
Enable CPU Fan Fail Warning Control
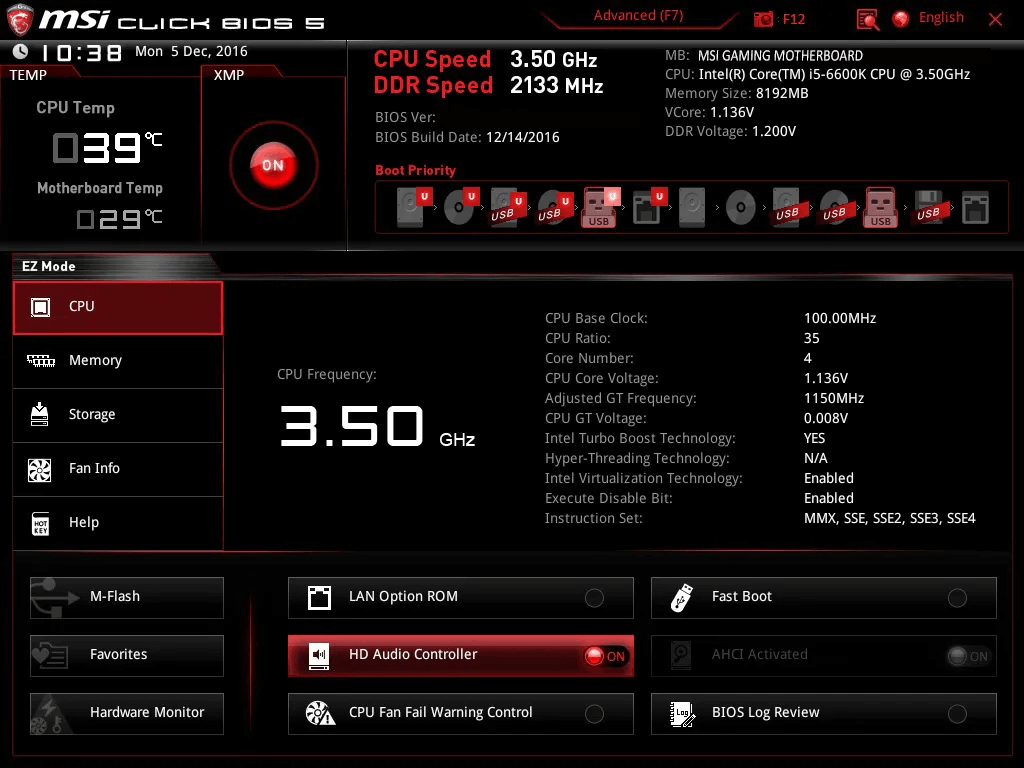pyautogui.click(x=594, y=714)
